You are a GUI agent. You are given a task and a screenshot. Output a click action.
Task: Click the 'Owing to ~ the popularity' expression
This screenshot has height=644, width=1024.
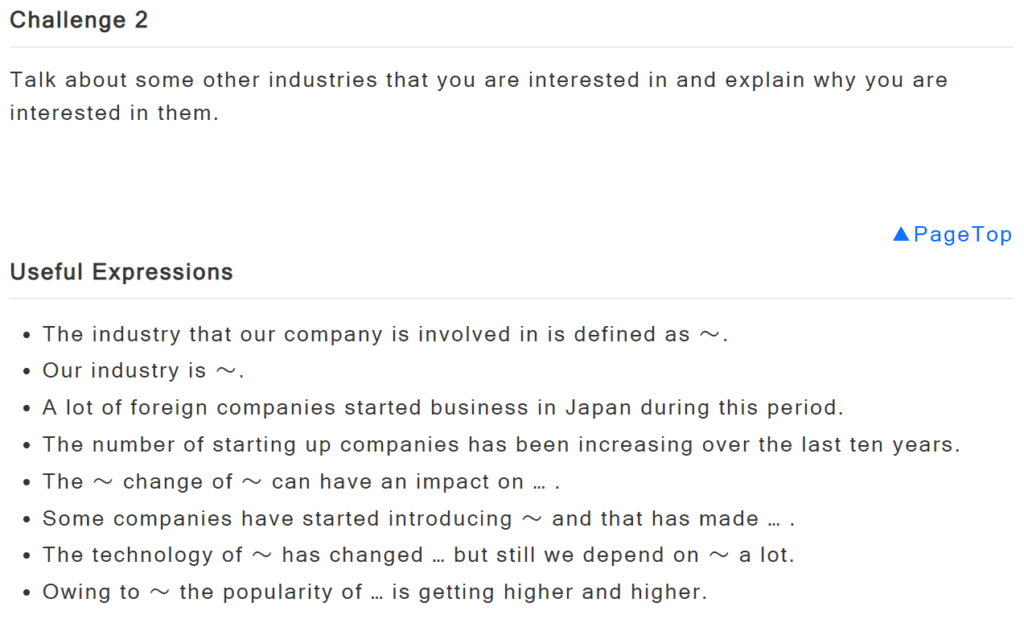(375, 592)
